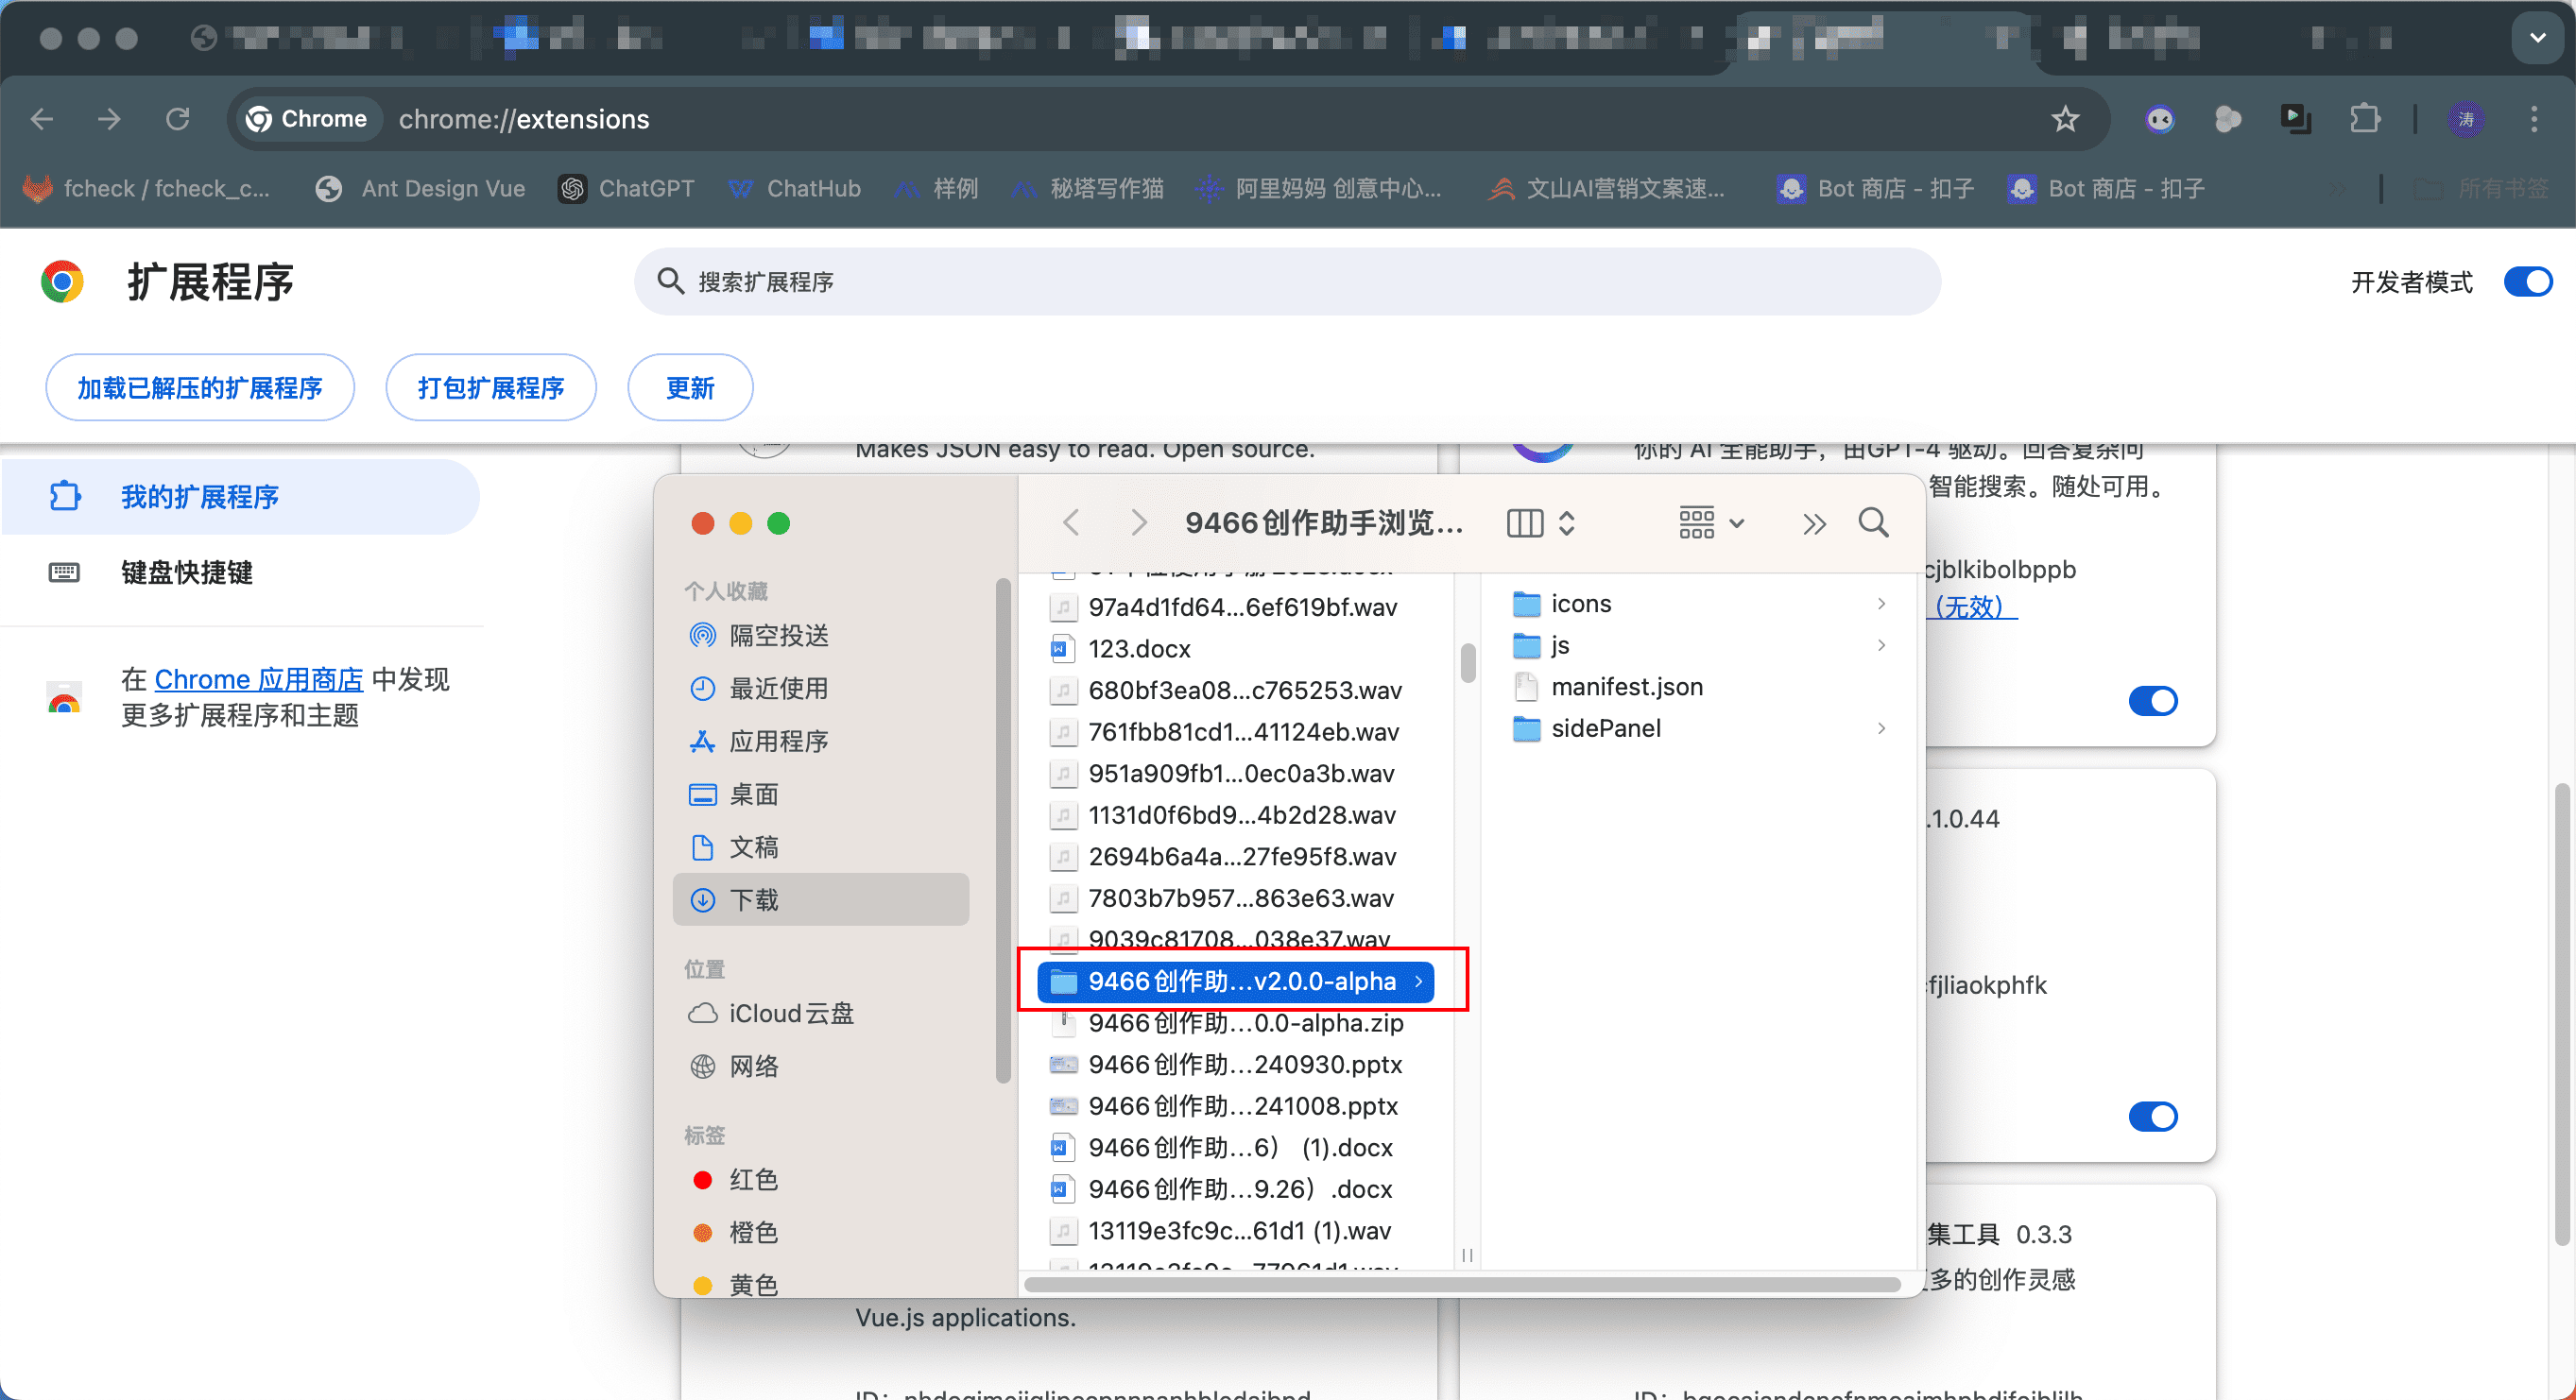Image resolution: width=2576 pixels, height=1400 pixels.
Task: Open the media control toolbar icon
Action: (x=2295, y=119)
